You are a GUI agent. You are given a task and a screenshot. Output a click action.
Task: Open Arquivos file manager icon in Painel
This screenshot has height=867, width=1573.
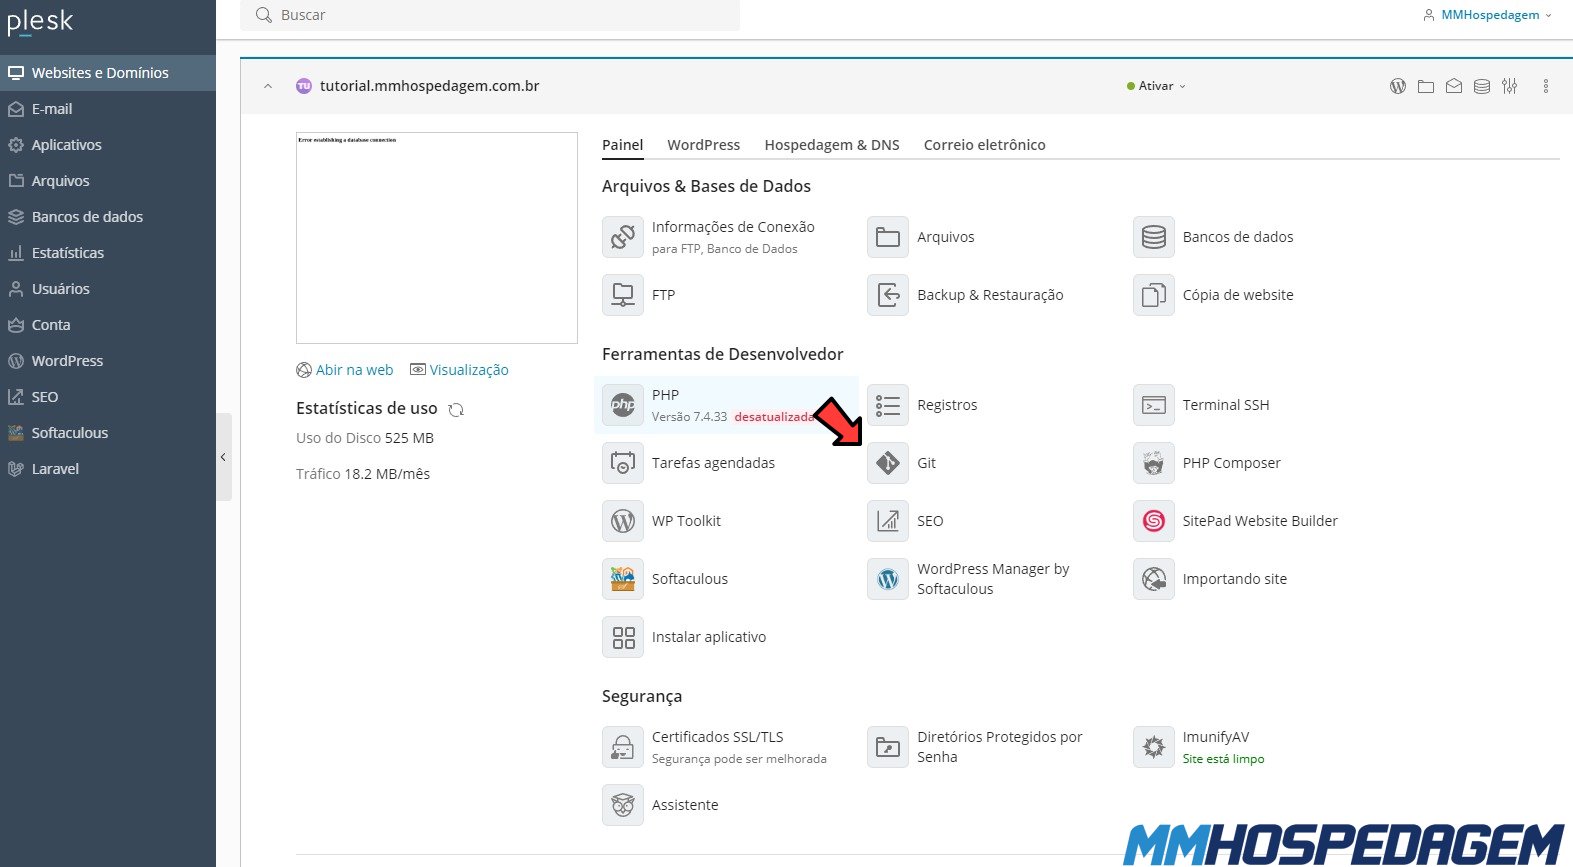[x=888, y=237]
